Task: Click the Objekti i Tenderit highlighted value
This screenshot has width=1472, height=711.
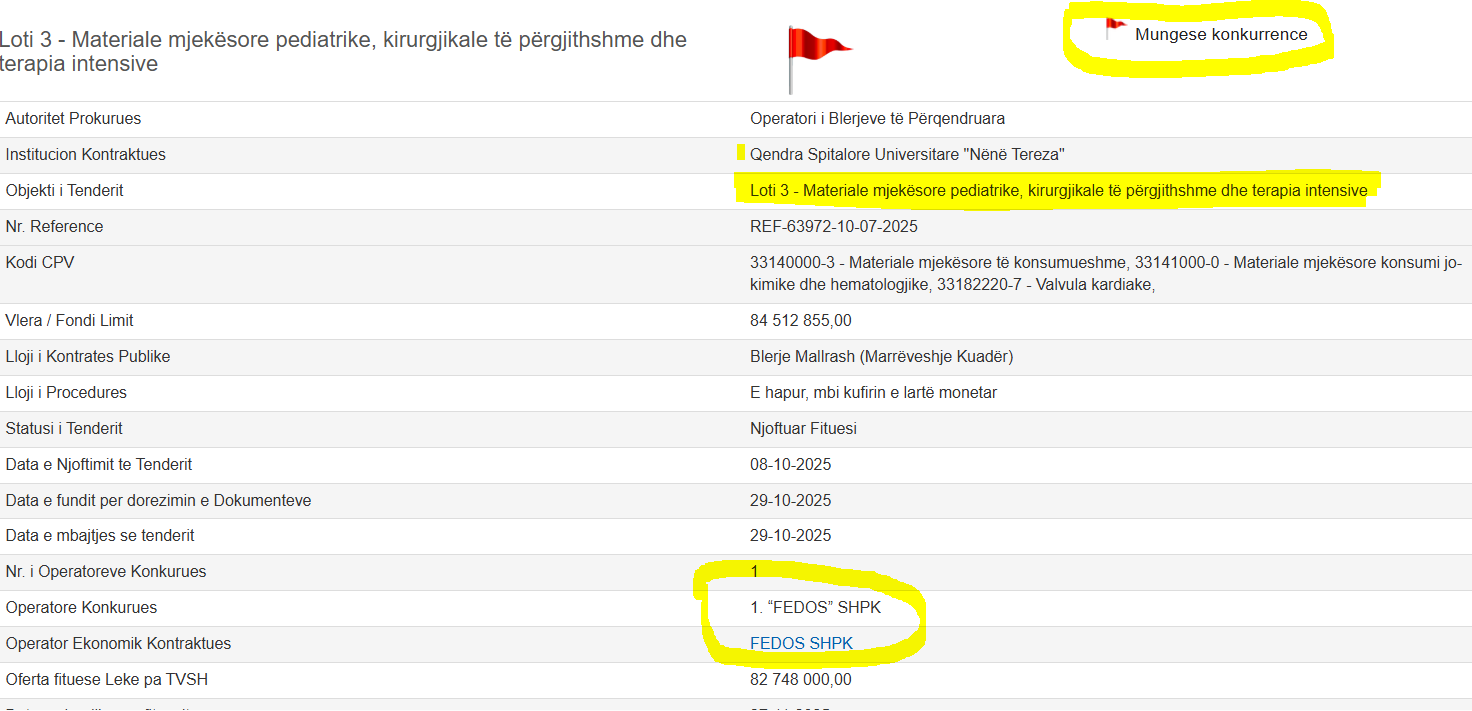Action: [1058, 191]
